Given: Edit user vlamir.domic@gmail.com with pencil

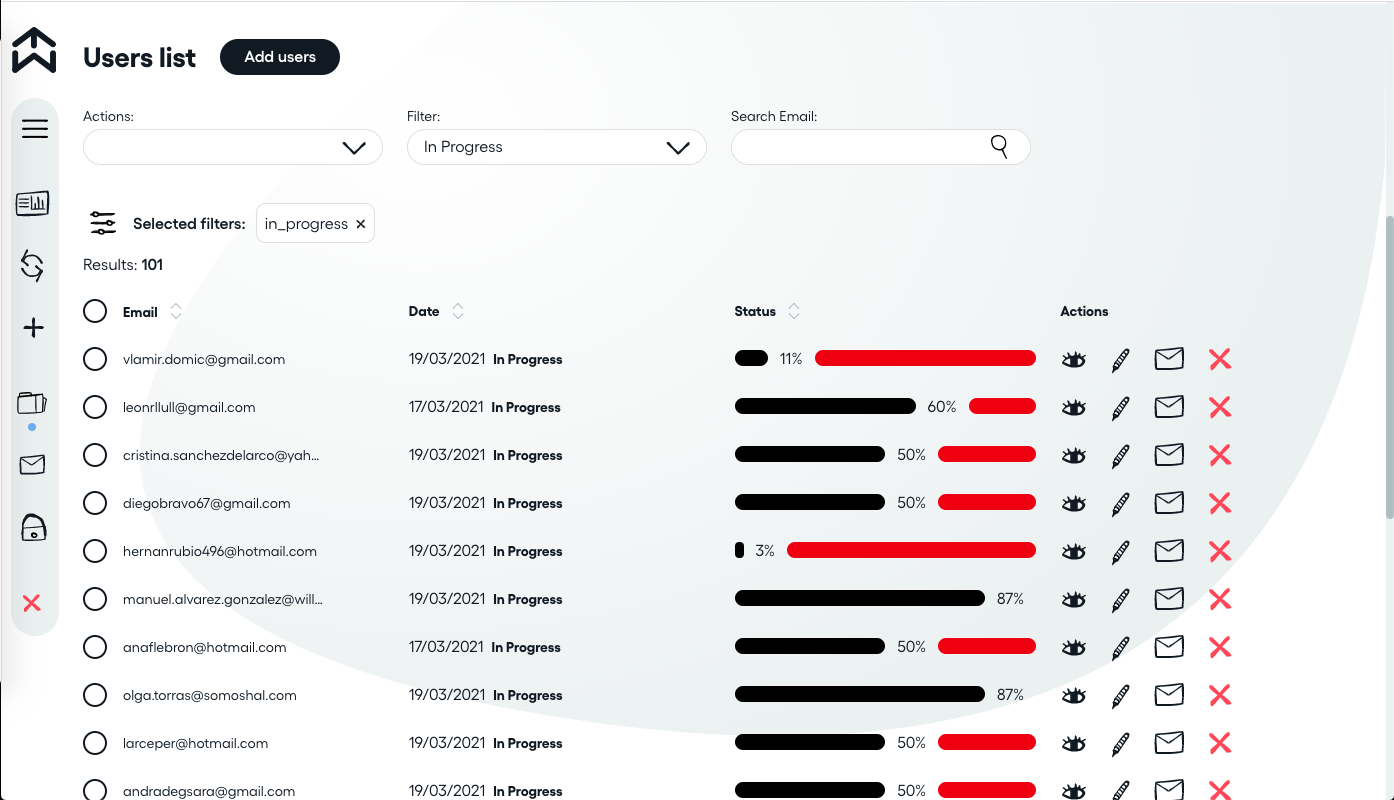Looking at the screenshot, I should point(1121,360).
